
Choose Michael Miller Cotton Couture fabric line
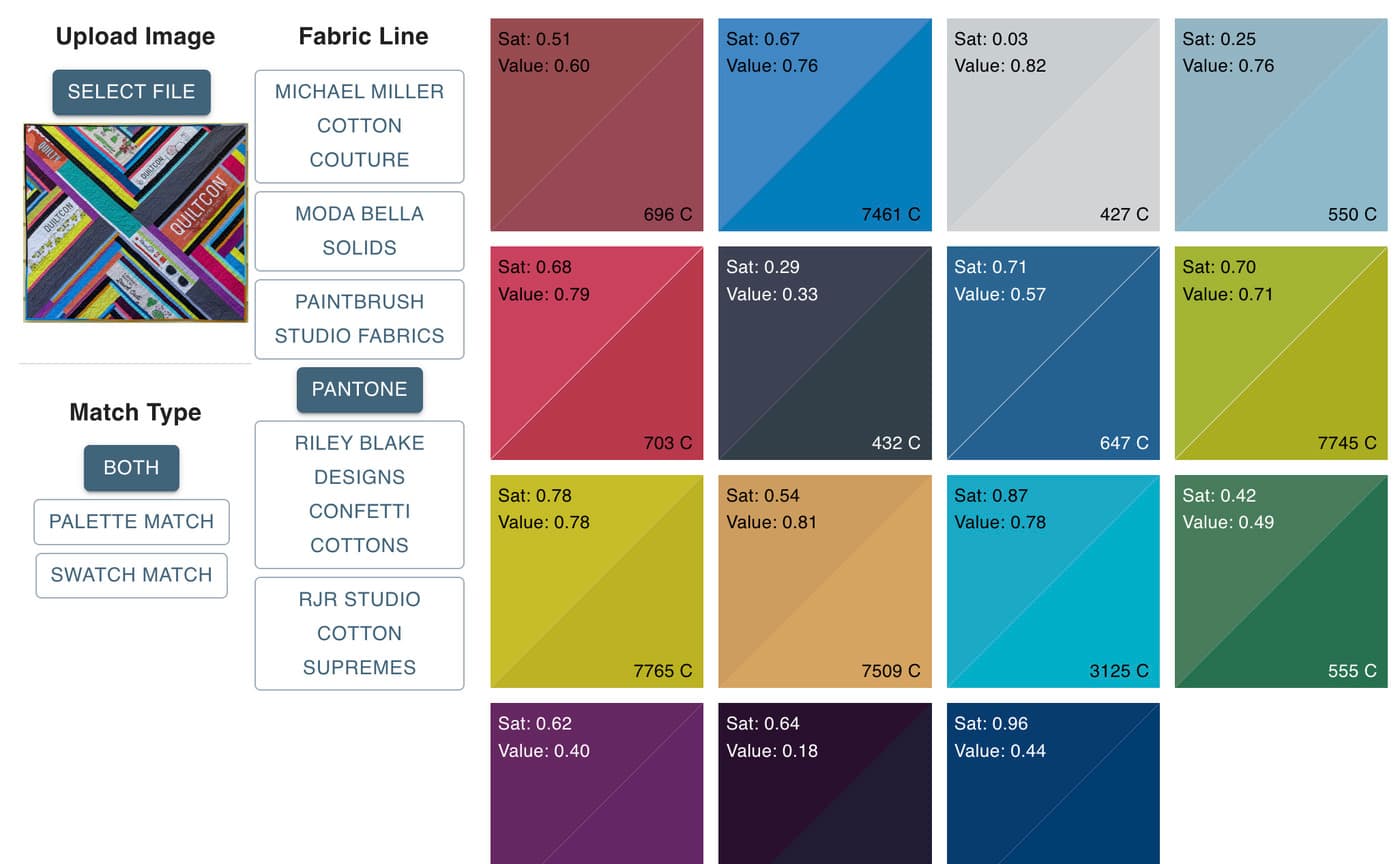359,126
